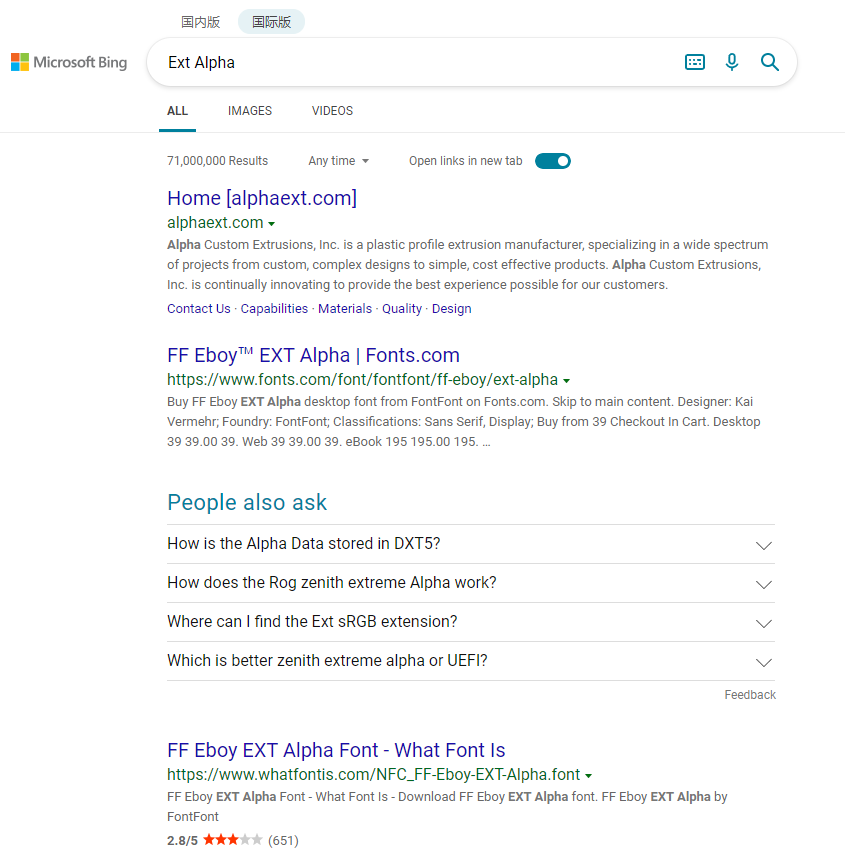The width and height of the screenshot is (845, 854).
Task: Open the green arrow next to alphaext.com
Action: tap(271, 224)
